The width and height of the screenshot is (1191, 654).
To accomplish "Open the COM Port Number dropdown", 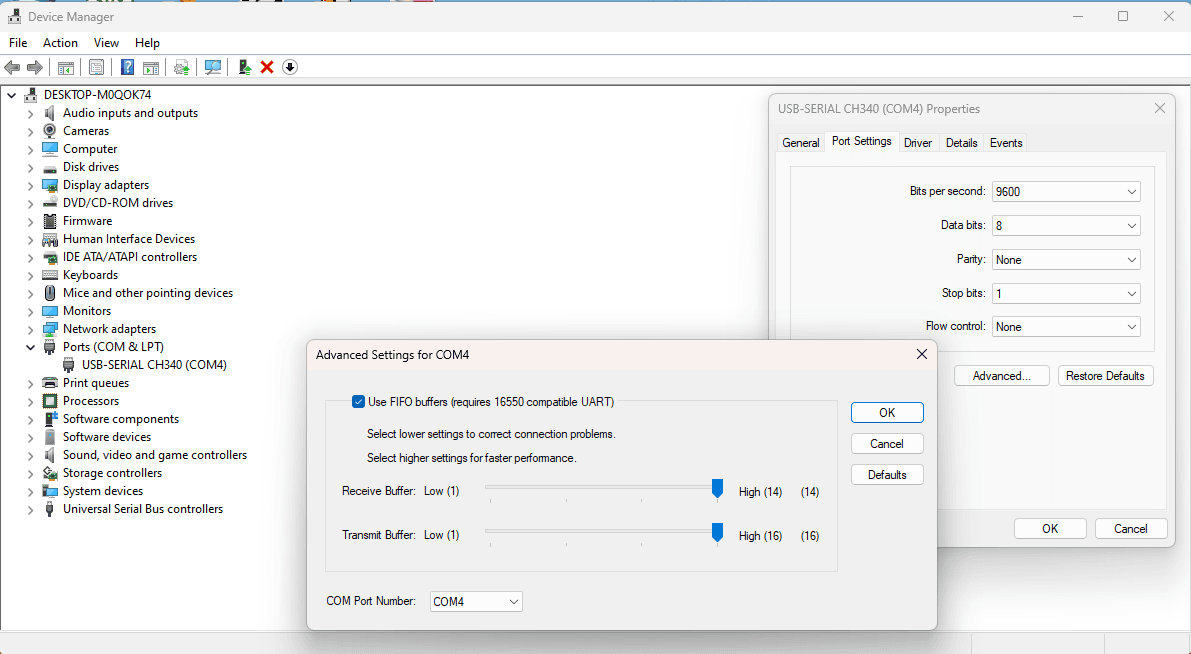I will click(x=476, y=602).
